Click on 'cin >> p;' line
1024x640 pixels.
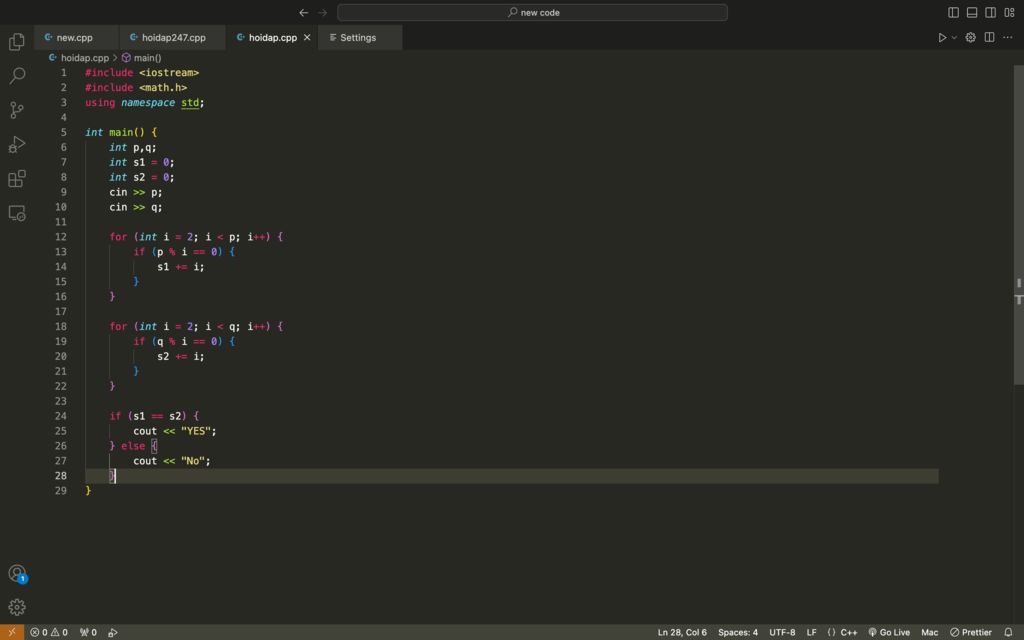136,192
